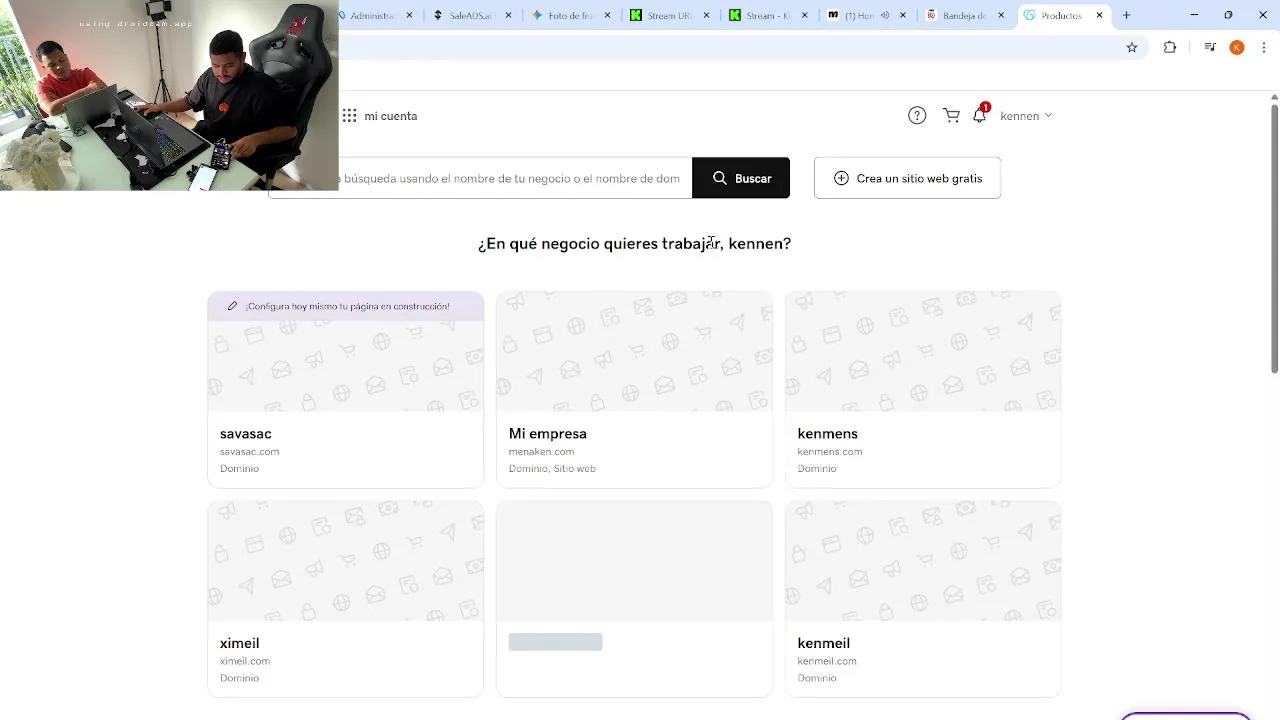
Task: Open the help question mark icon
Action: point(917,116)
